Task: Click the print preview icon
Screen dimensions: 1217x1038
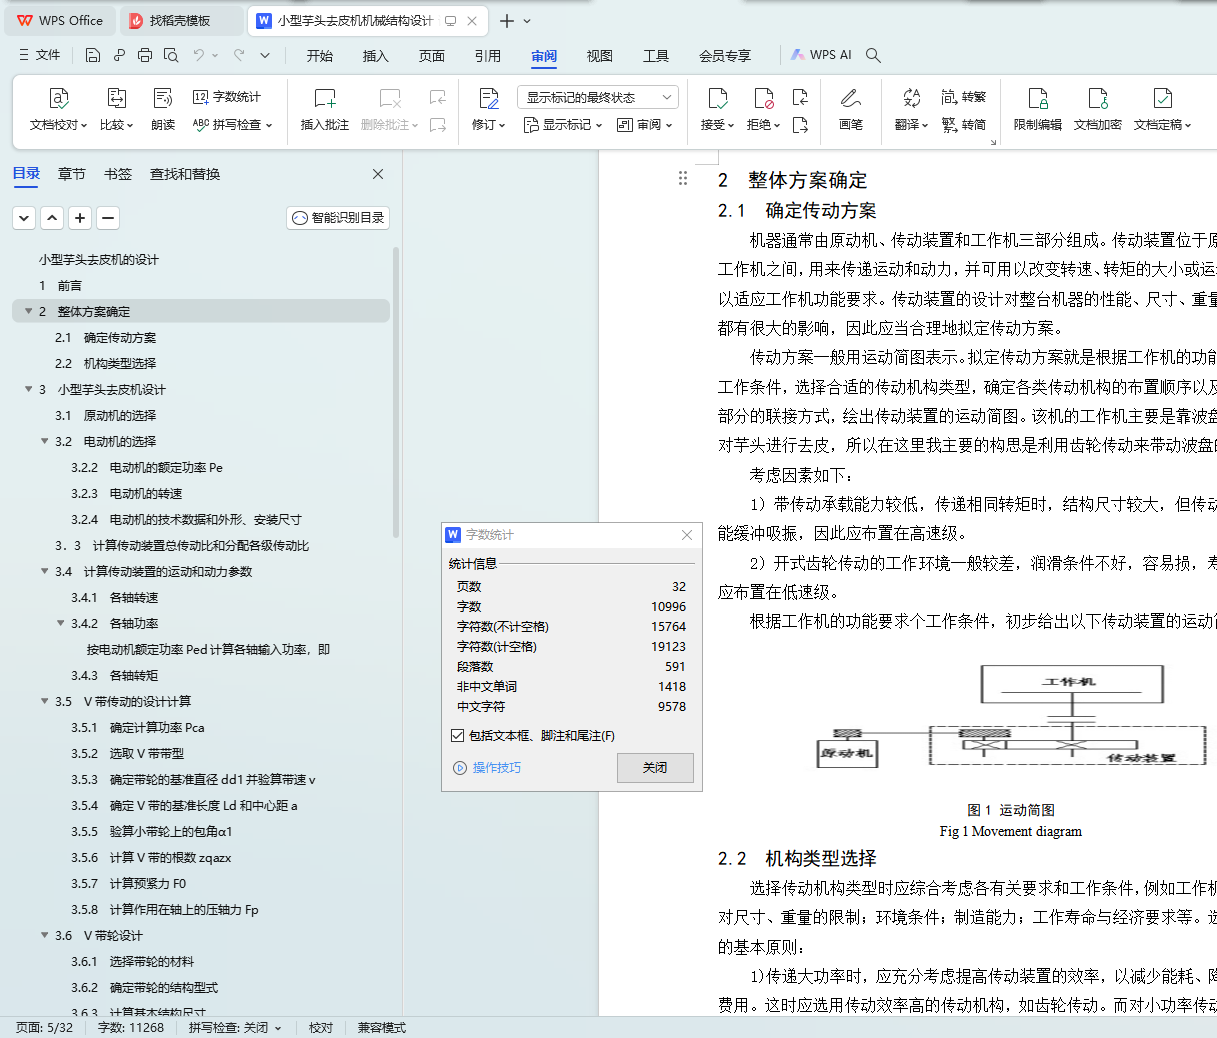Action: pyautogui.click(x=171, y=55)
